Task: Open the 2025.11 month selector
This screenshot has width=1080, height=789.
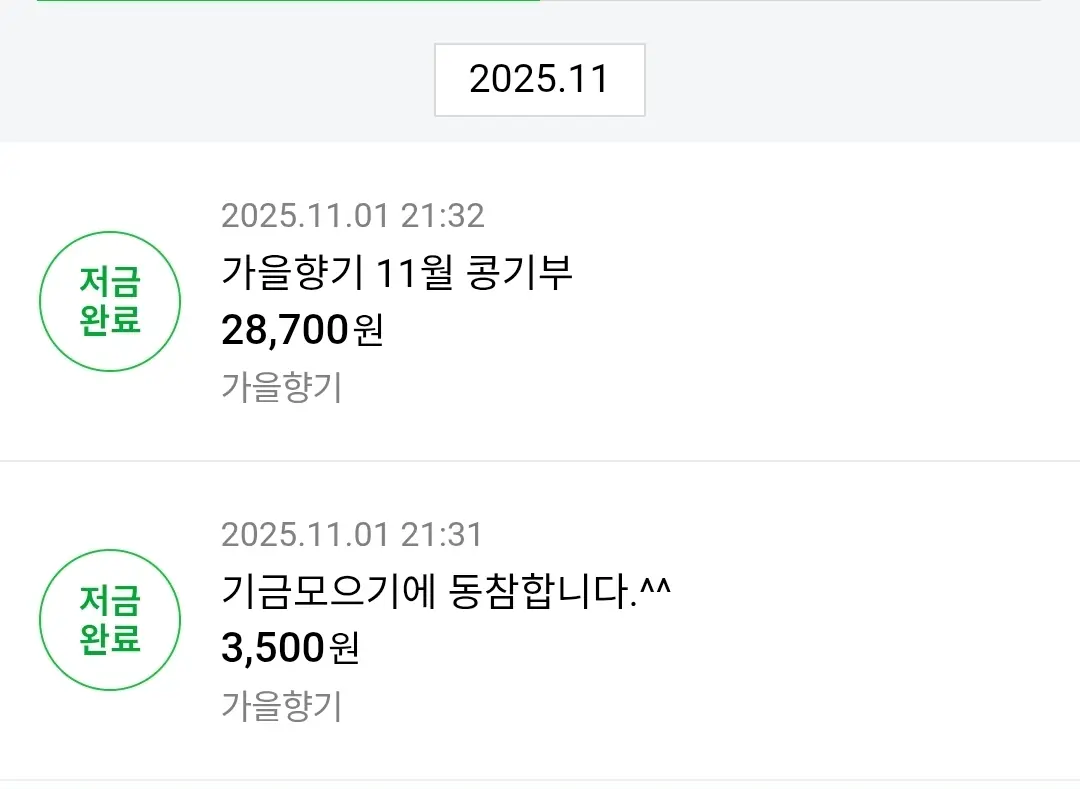Action: [539, 80]
